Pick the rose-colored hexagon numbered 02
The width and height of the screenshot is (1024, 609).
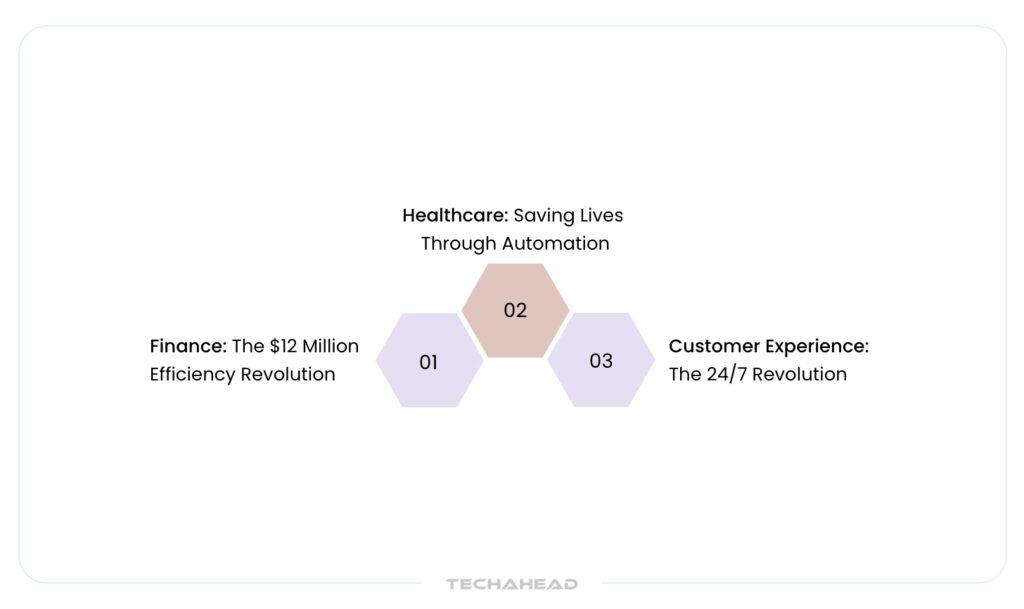point(515,310)
